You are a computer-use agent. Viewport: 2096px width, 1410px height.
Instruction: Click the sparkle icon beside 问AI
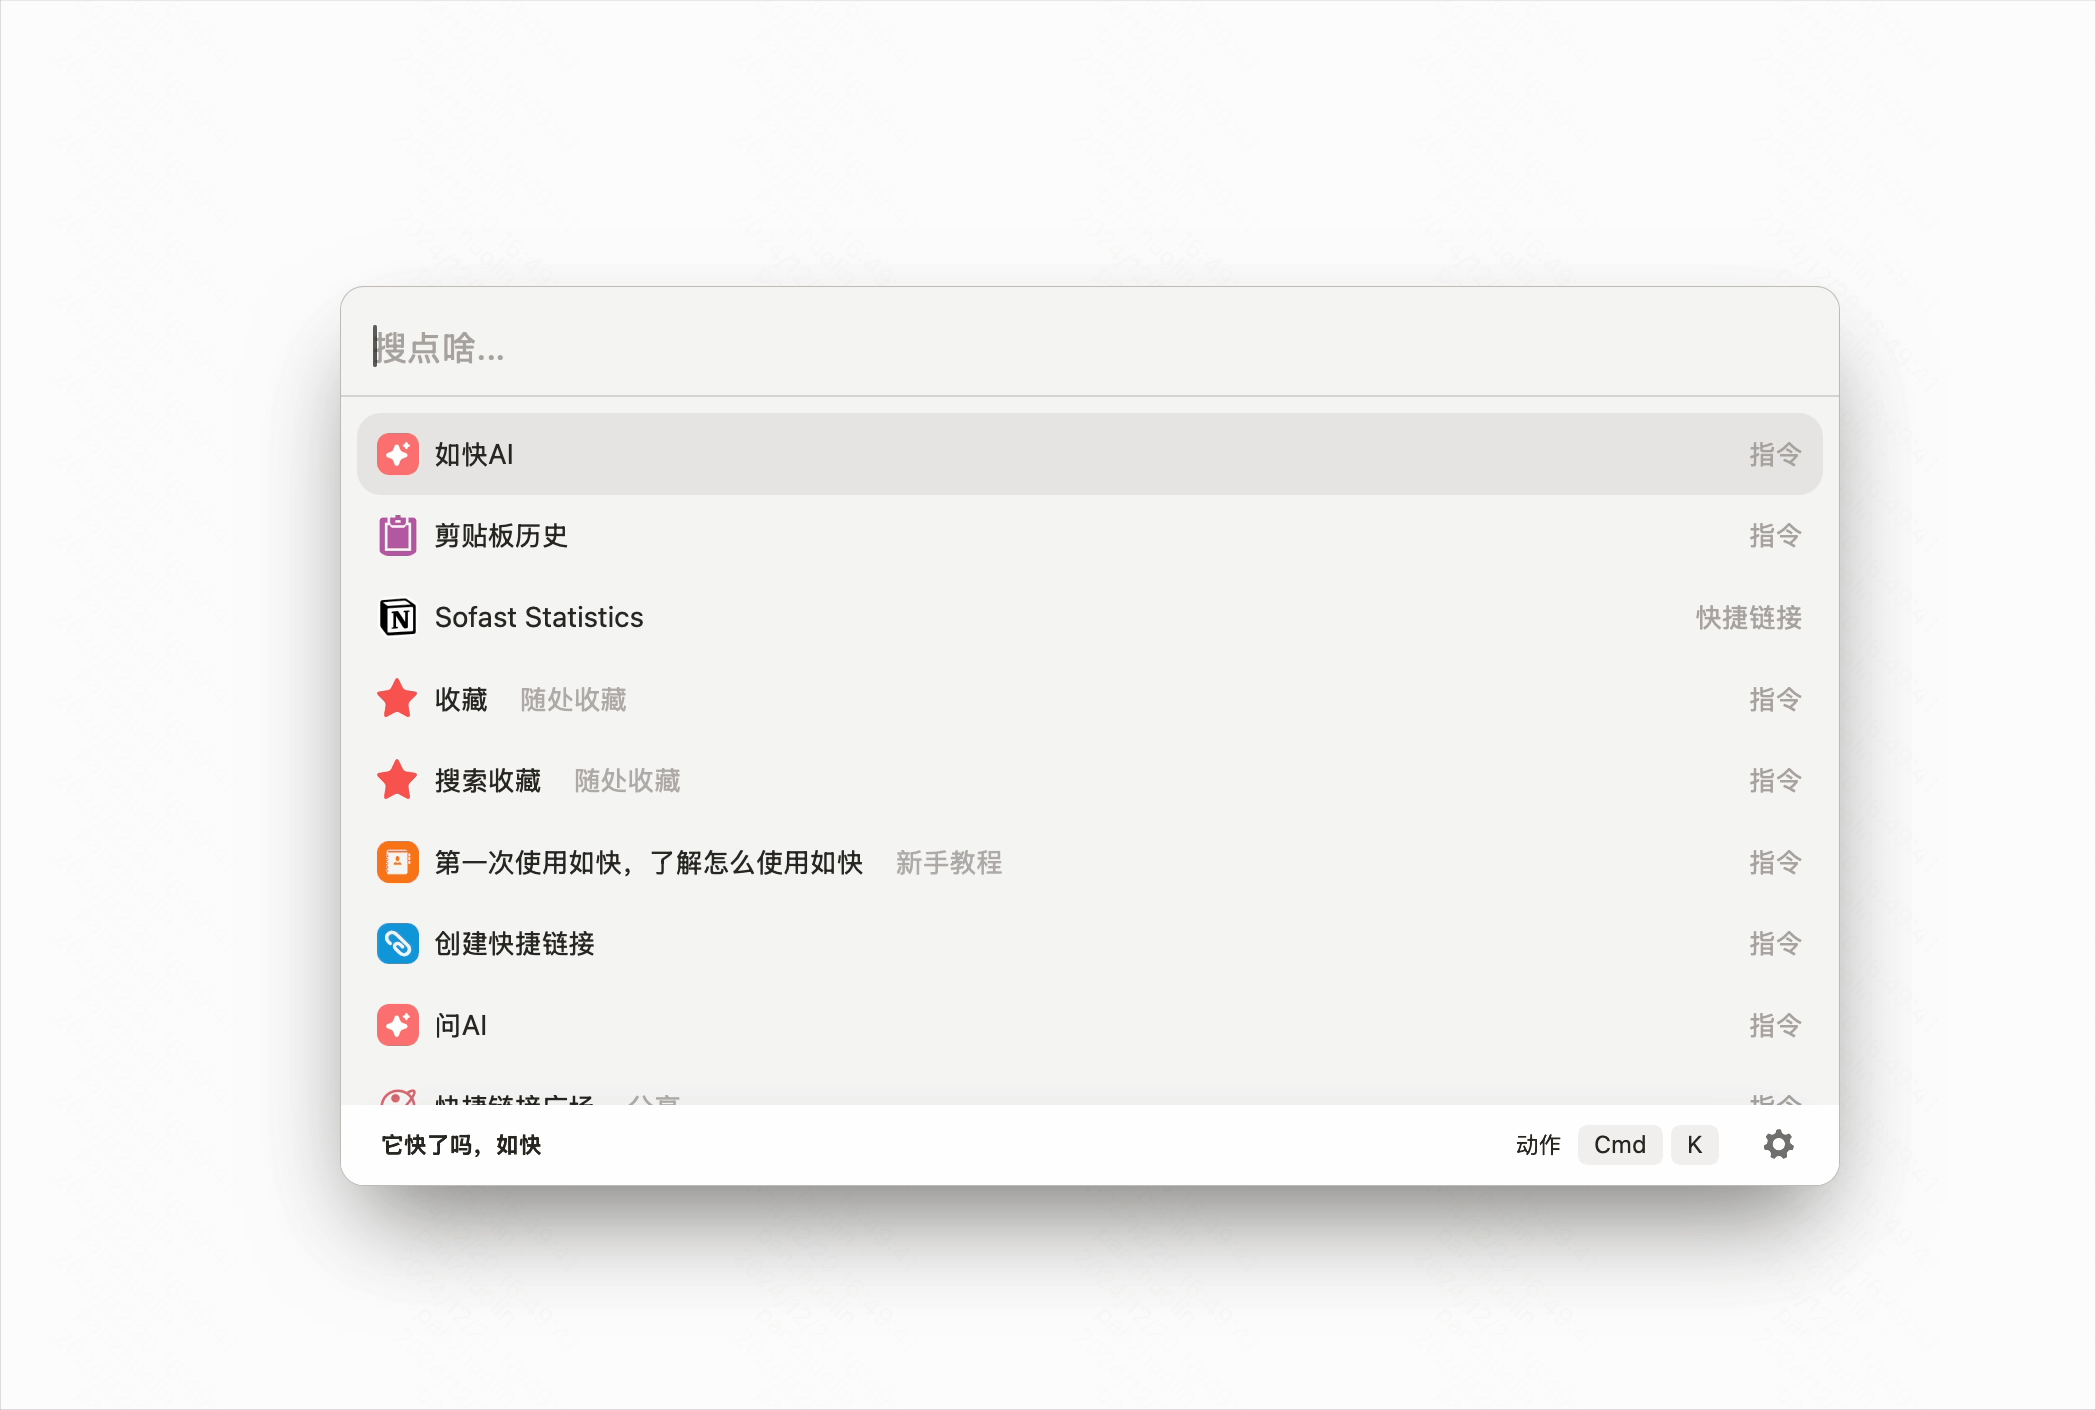(x=397, y=1025)
